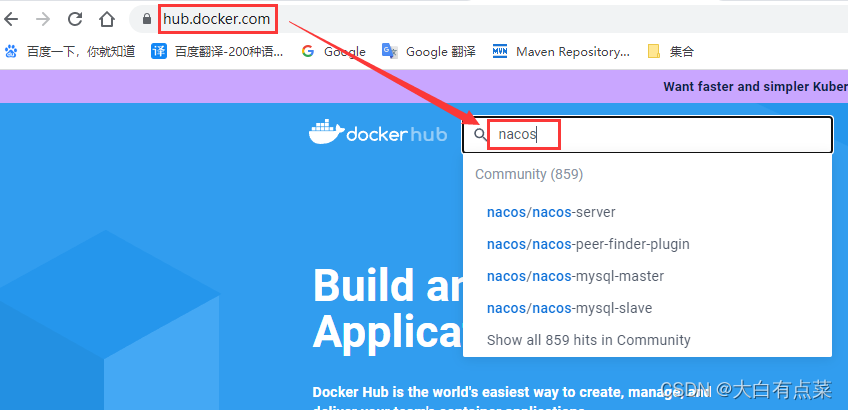
Task: Open the browser home page icon
Action: pyautogui.click(x=107, y=19)
